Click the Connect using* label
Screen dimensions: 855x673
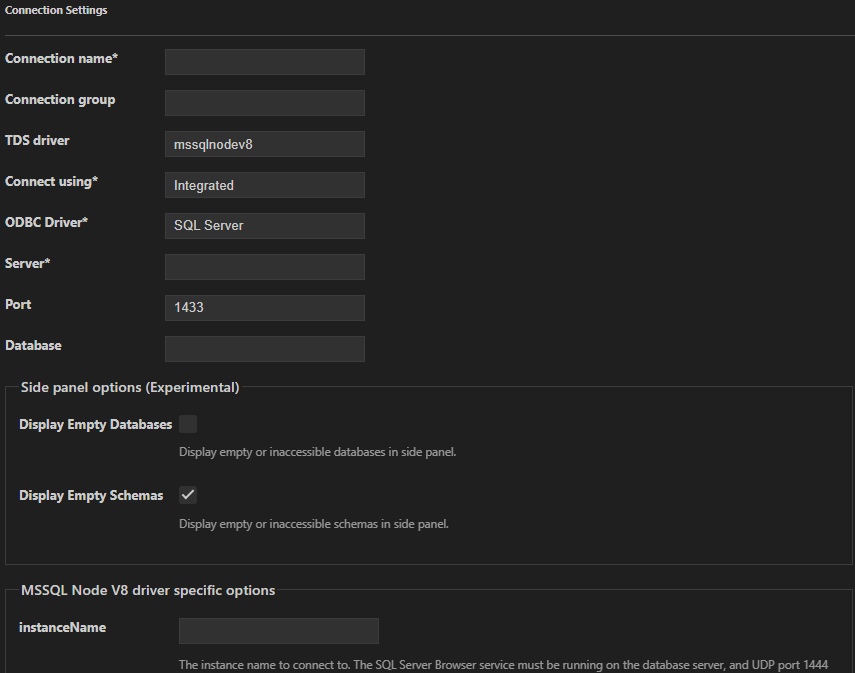coord(51,182)
